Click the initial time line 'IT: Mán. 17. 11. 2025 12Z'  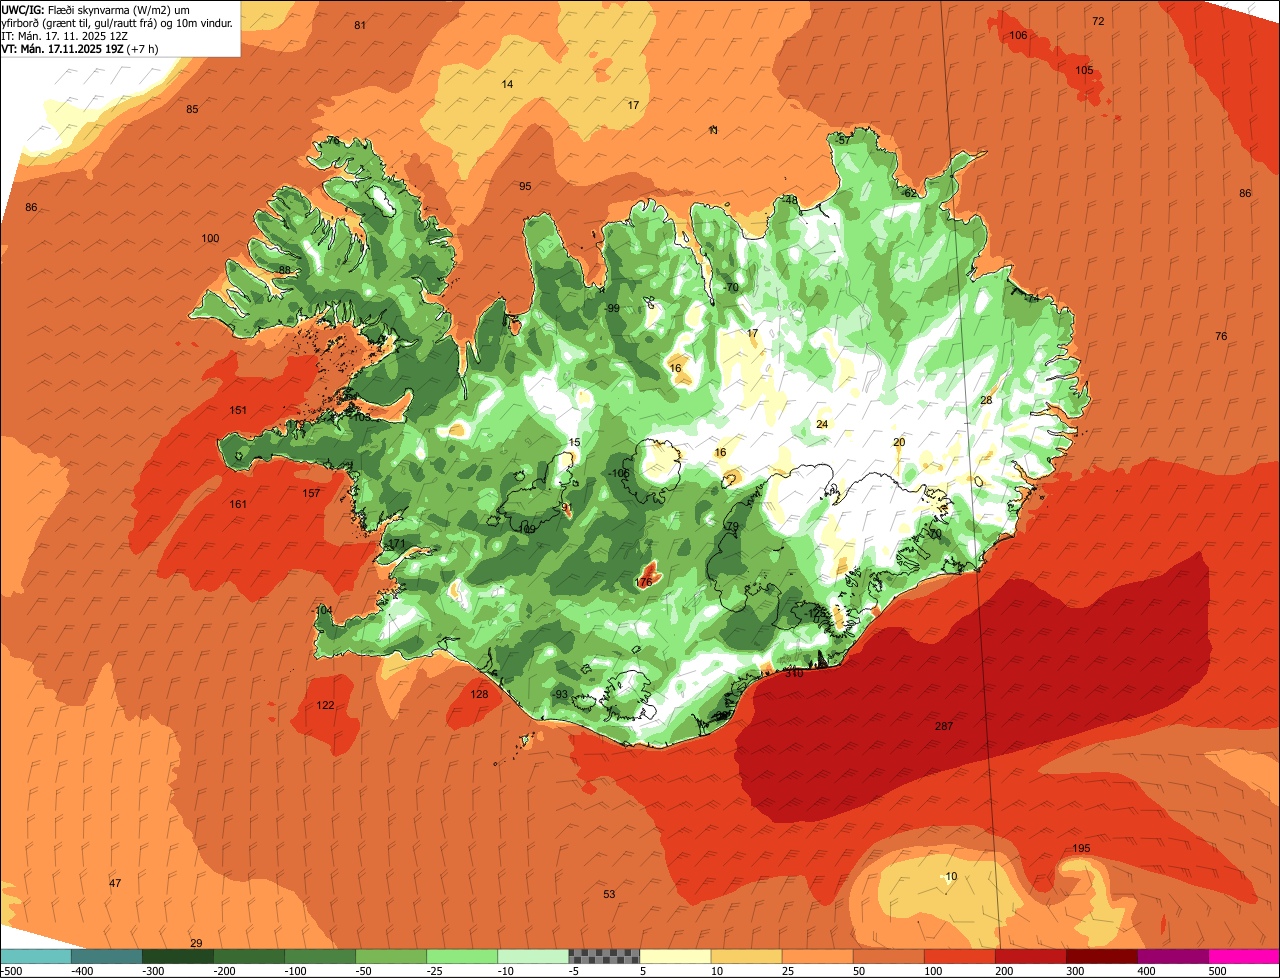[66, 35]
